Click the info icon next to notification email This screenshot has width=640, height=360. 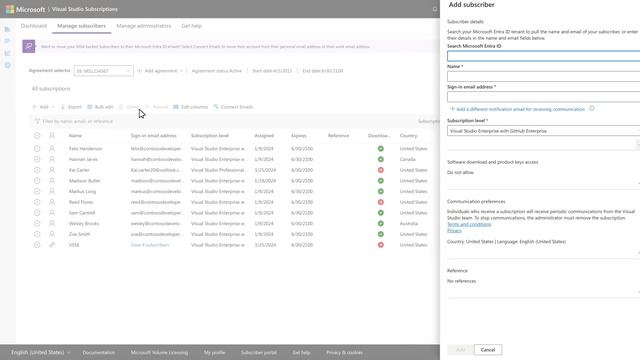[x=591, y=109]
